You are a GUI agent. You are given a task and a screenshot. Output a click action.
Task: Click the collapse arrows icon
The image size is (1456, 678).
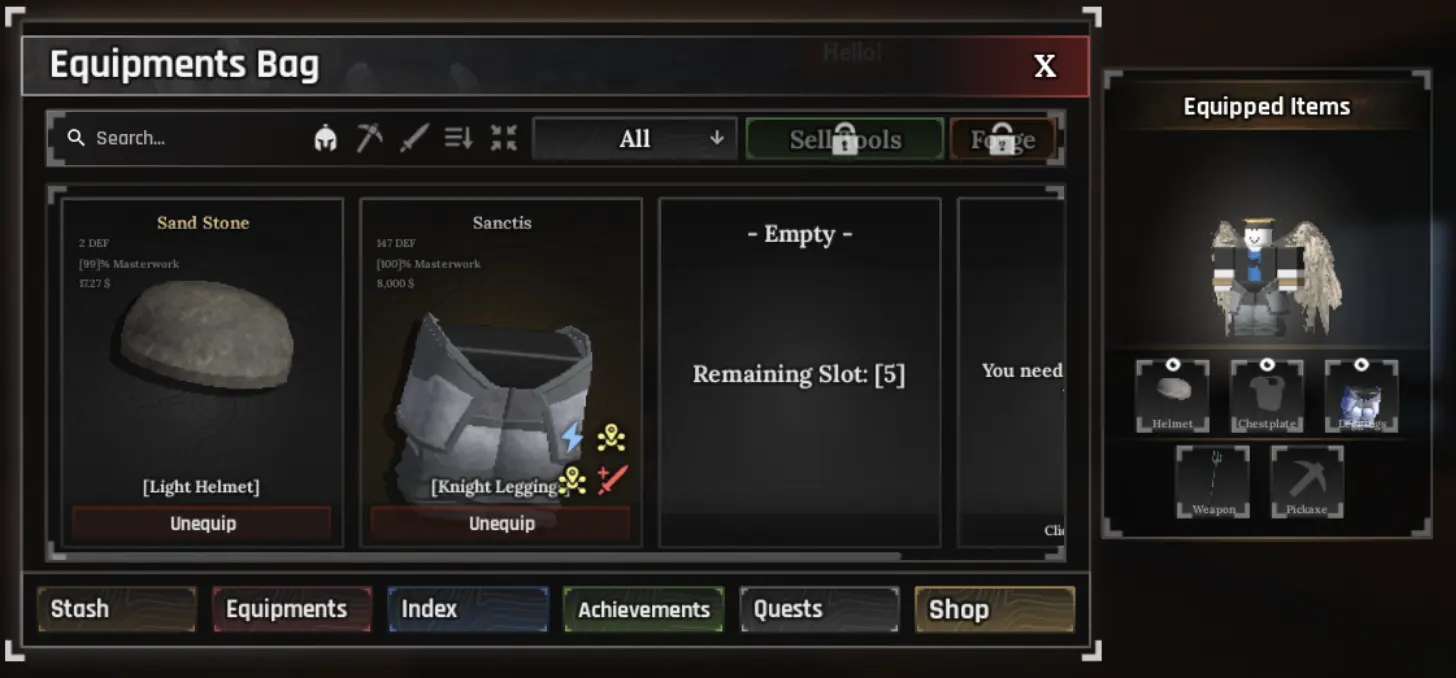point(504,138)
